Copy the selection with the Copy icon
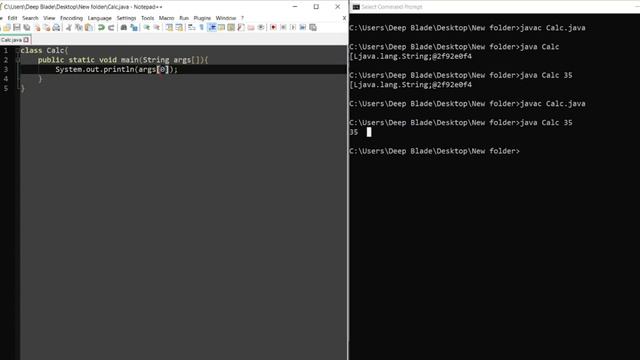Viewport: 640px width, 360px height. [x=78, y=27]
